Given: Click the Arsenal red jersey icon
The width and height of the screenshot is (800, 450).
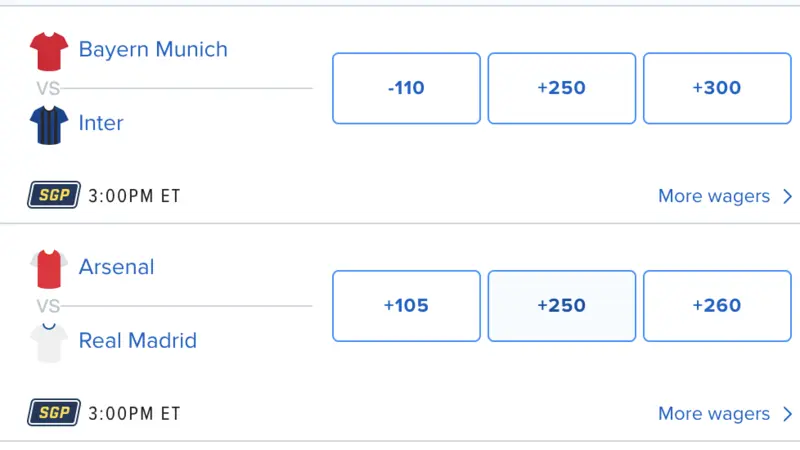Looking at the screenshot, I should point(48,268).
